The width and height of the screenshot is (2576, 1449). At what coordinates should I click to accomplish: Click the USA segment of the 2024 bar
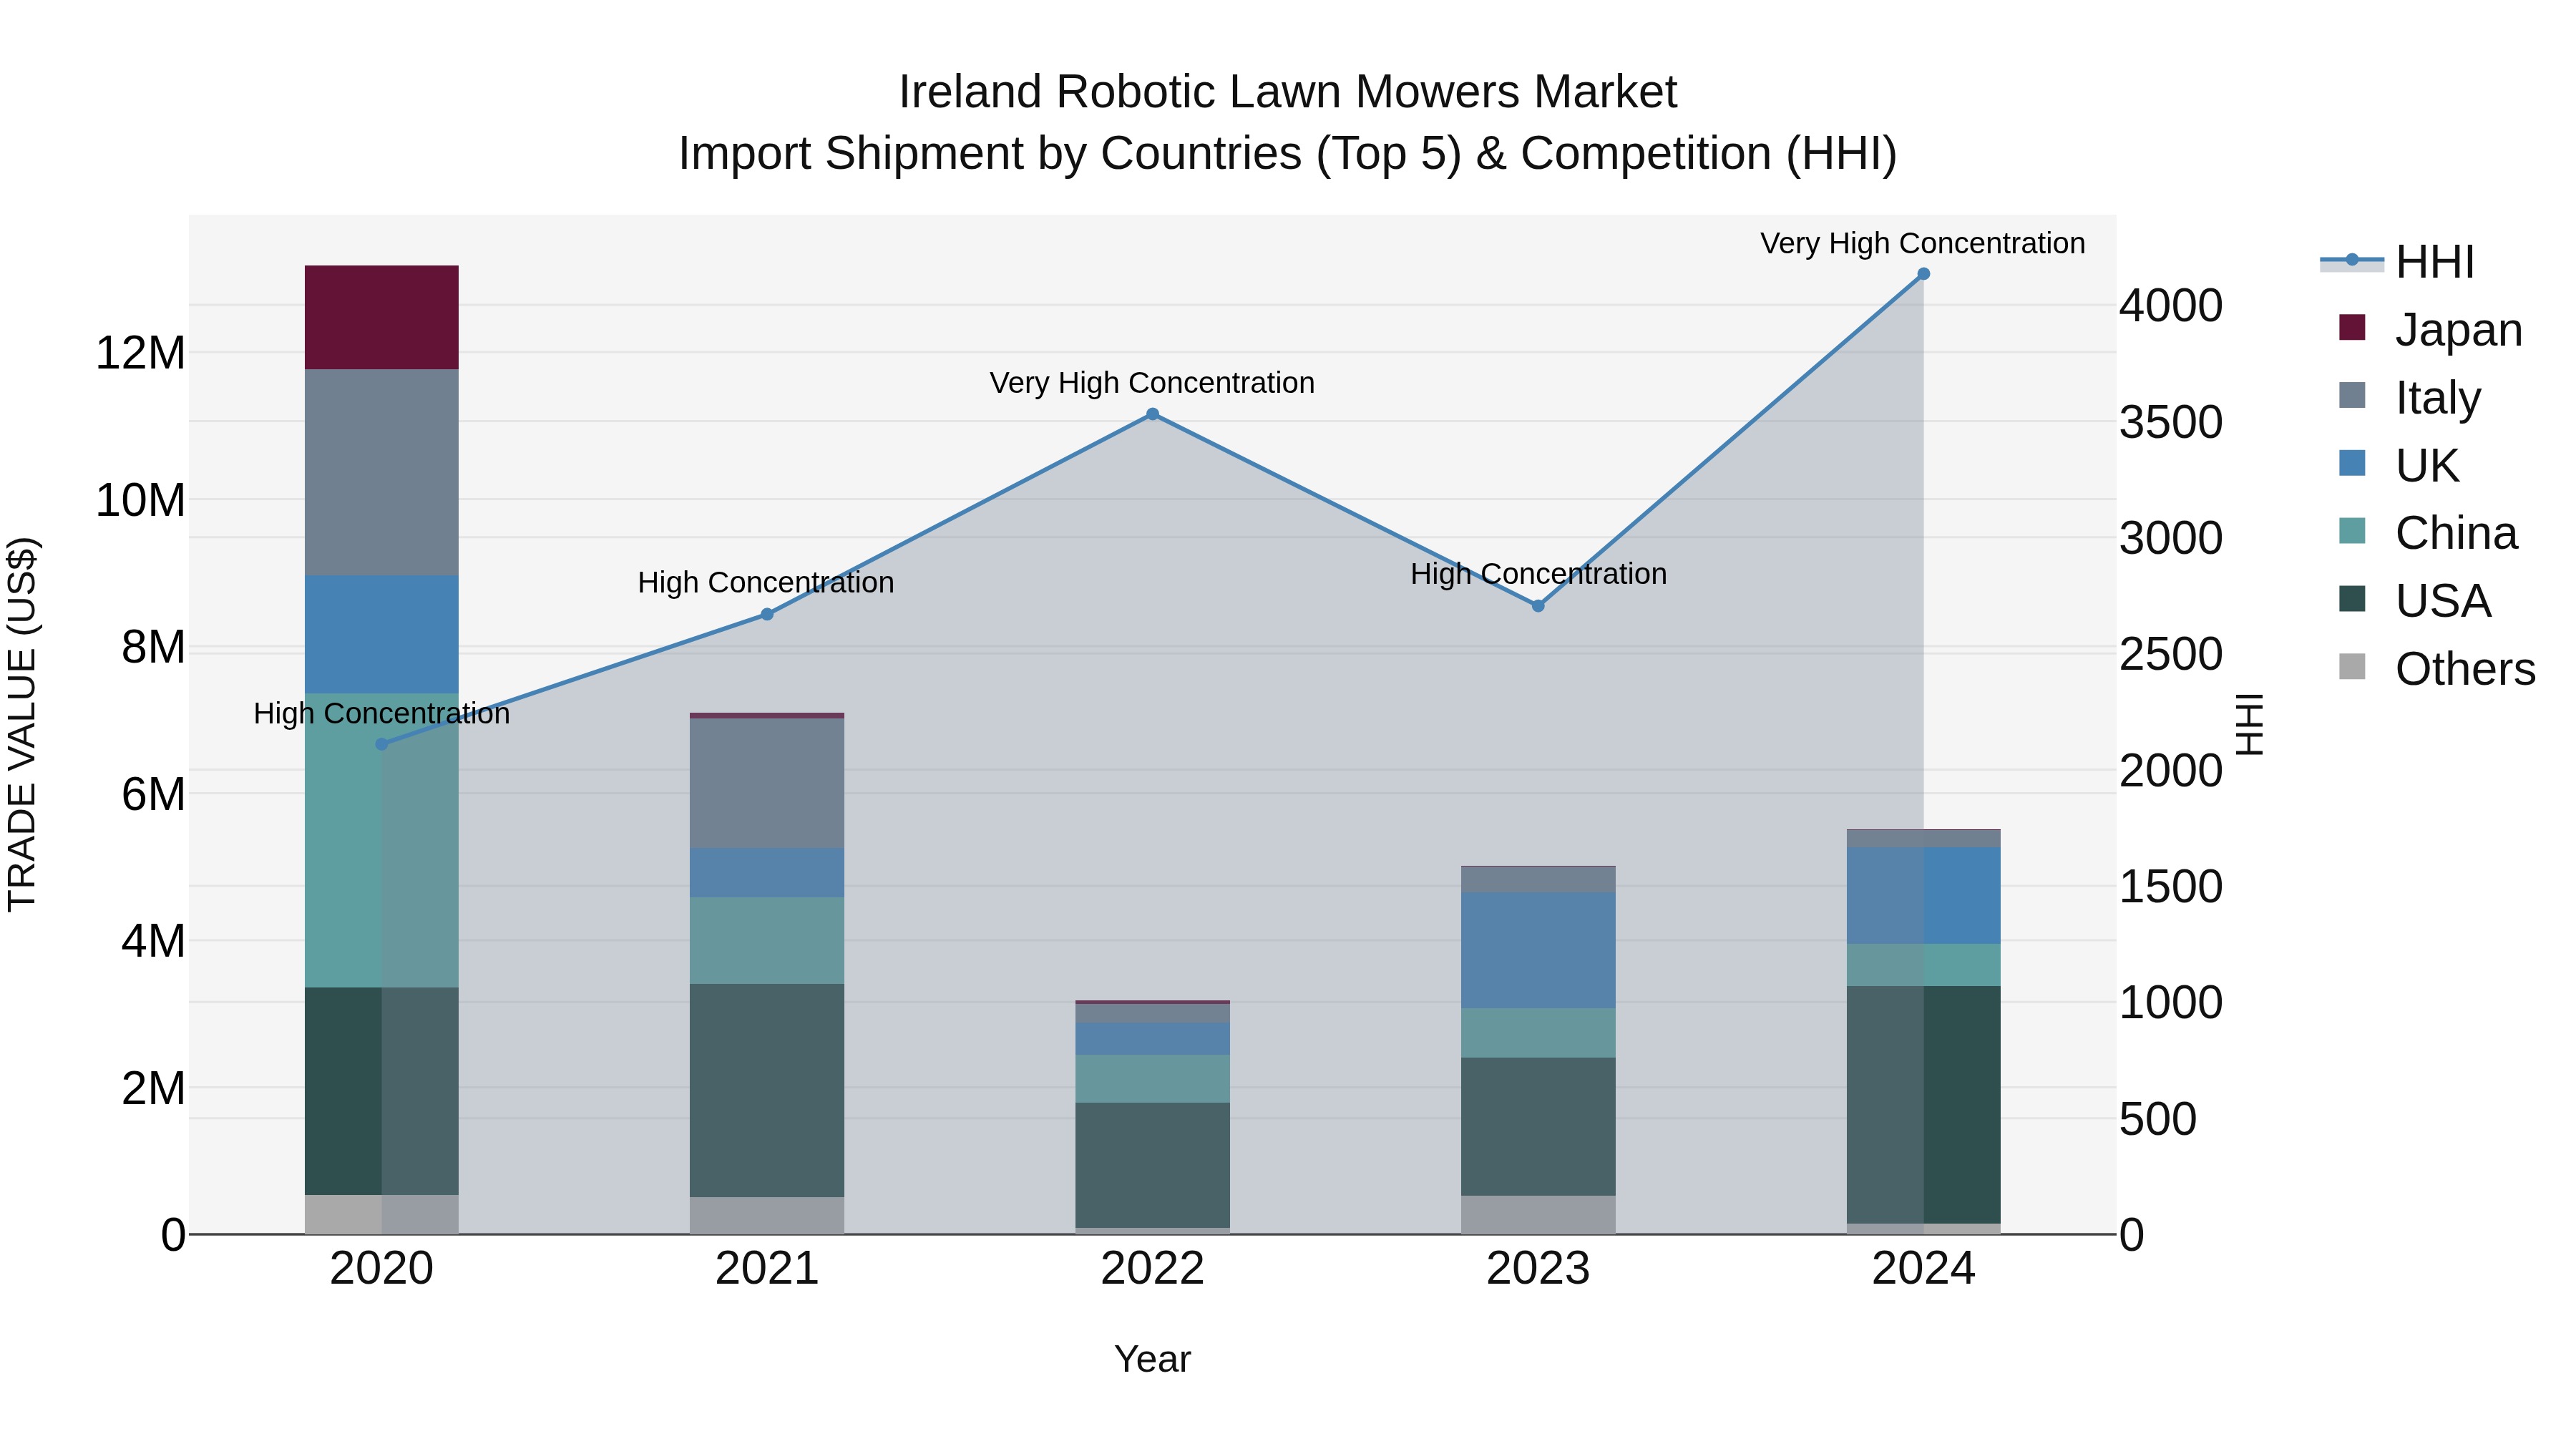pos(1923,1105)
